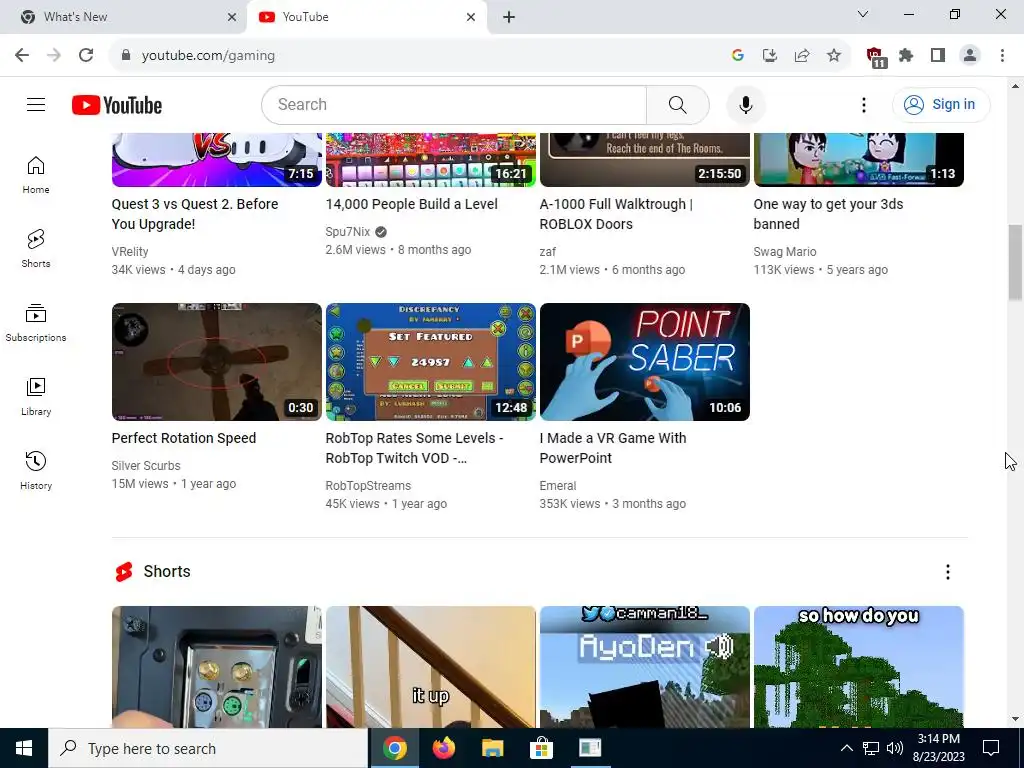
Task: Go to Home in the sidebar
Action: [x=36, y=175]
